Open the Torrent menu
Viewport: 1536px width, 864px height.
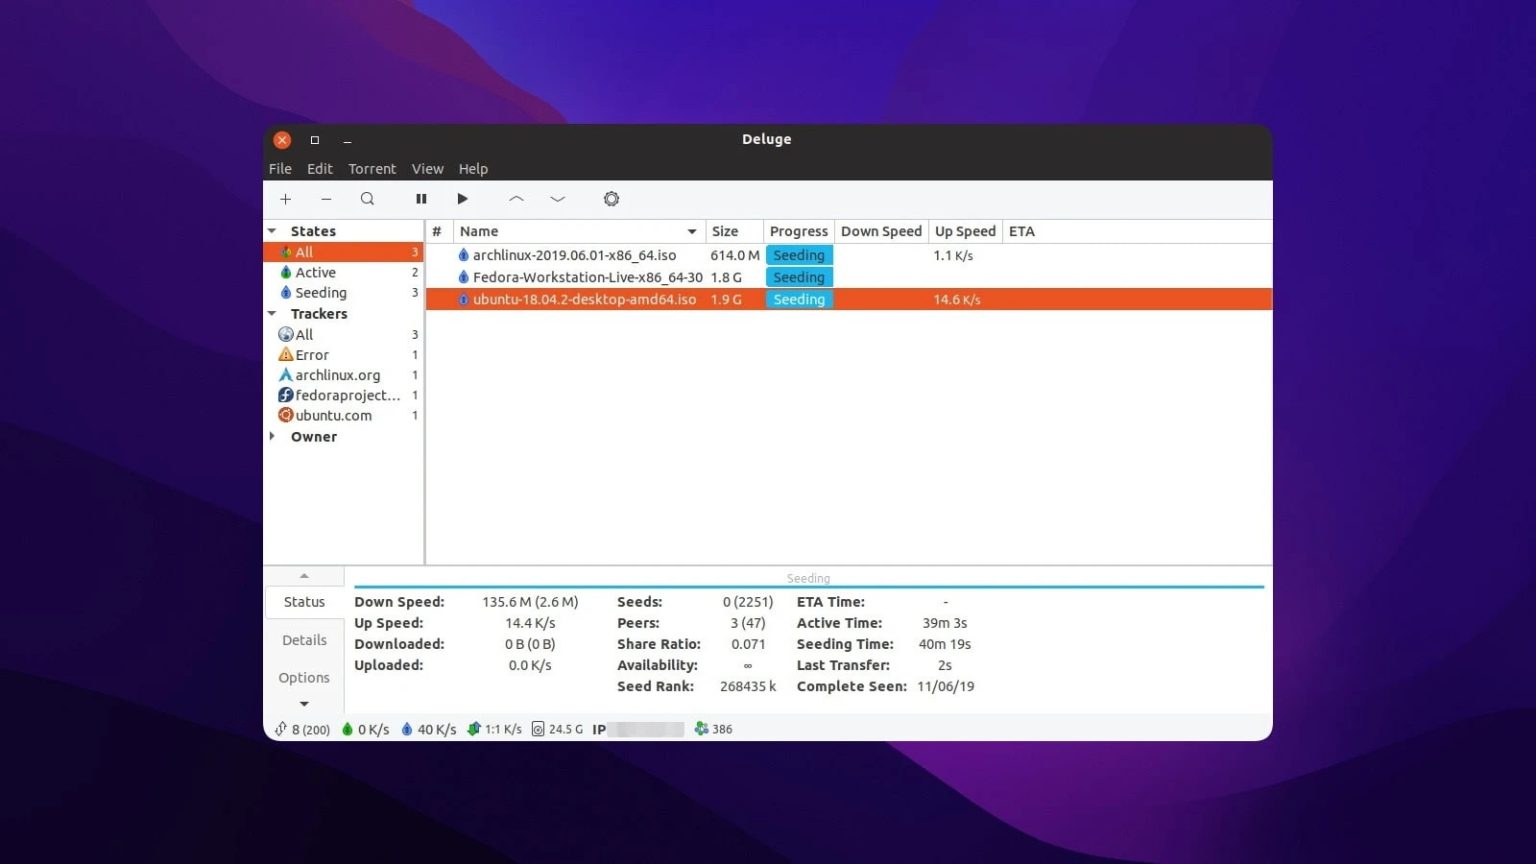(x=371, y=168)
